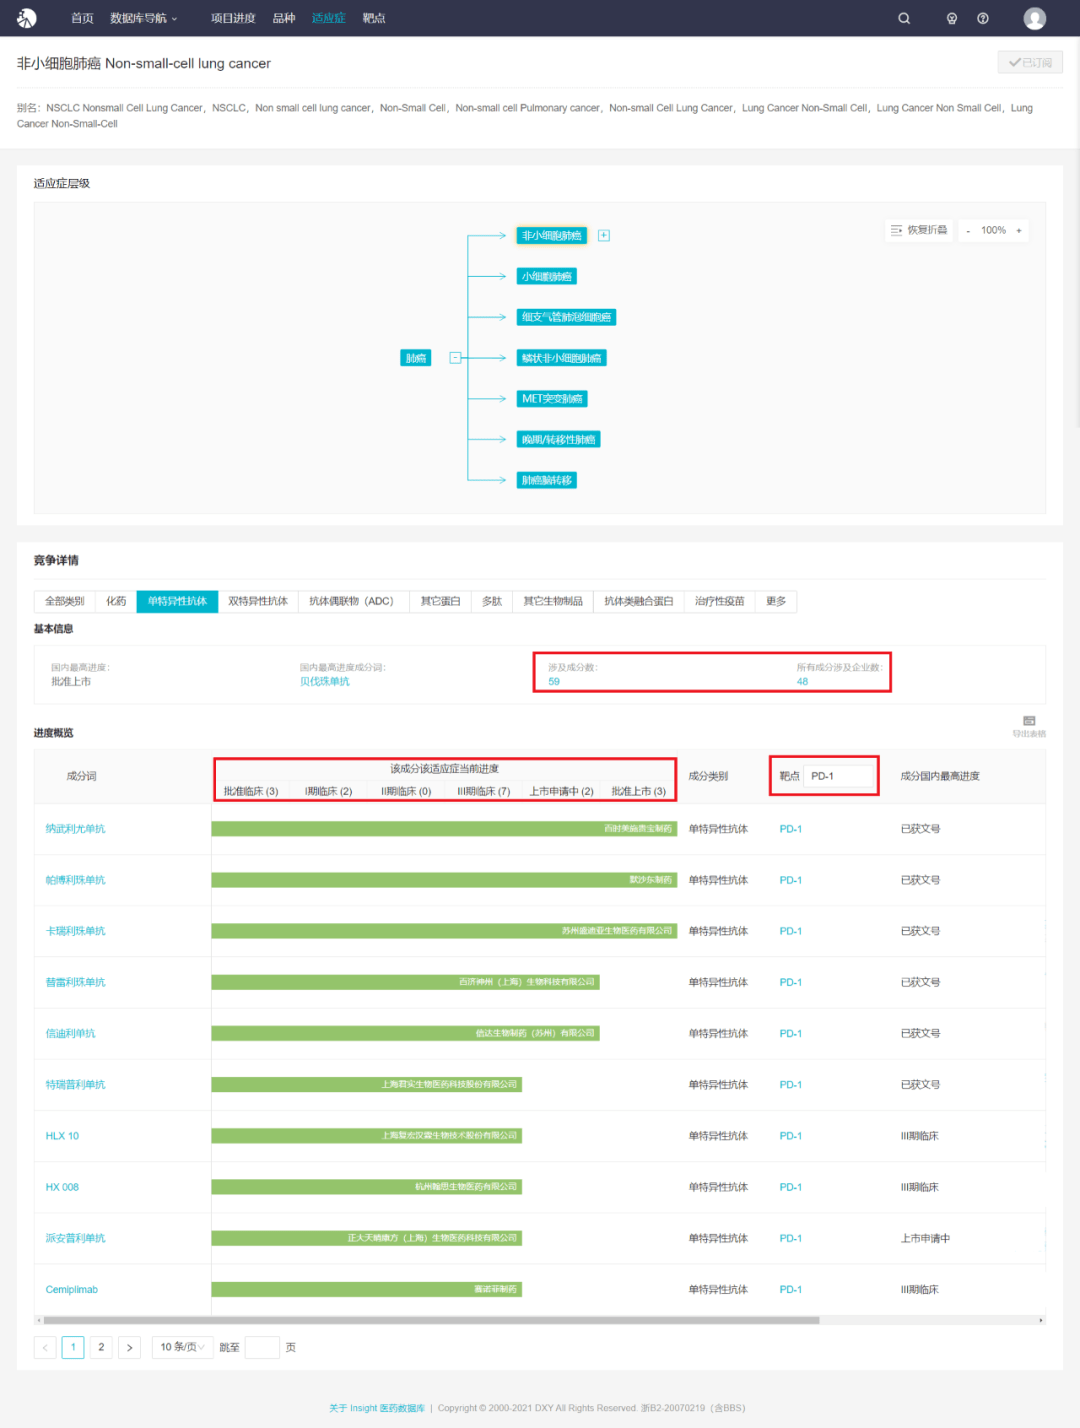Screen dimensions: 1080x1428
Task: Click the 所有成分涉及企业数 value 48
Action: pyautogui.click(x=802, y=681)
